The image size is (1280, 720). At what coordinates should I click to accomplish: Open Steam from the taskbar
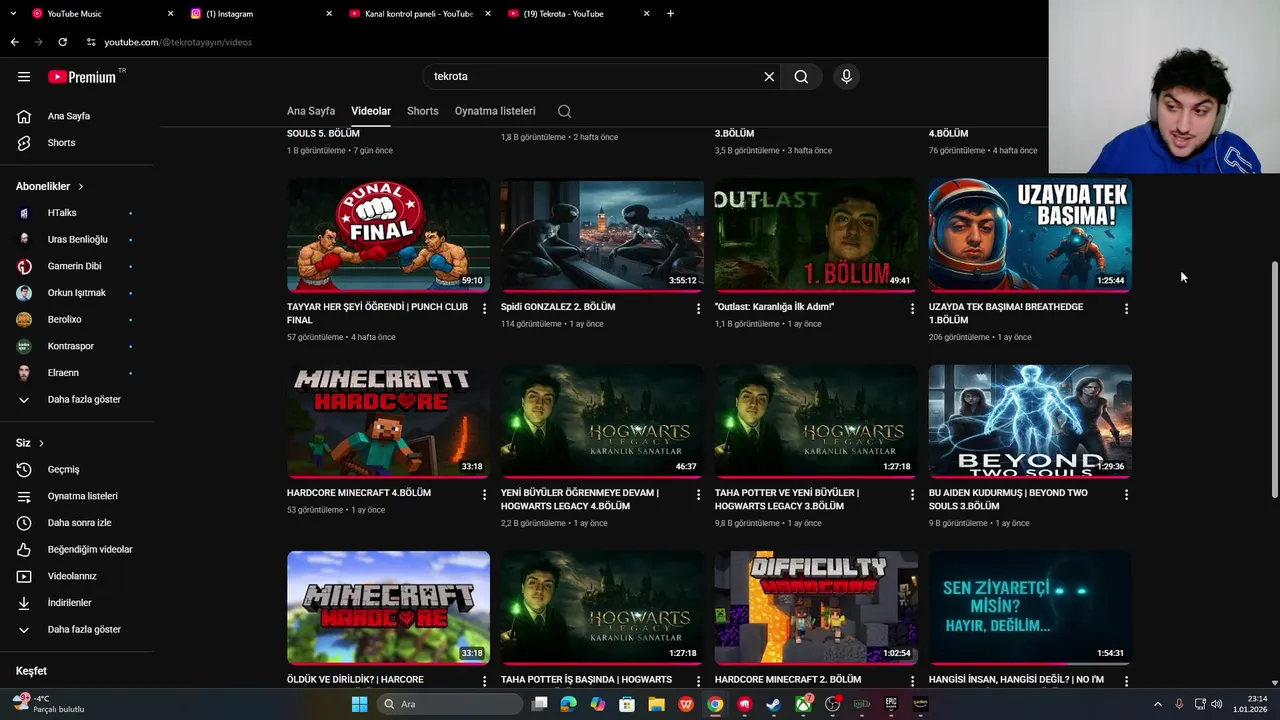coord(773,704)
